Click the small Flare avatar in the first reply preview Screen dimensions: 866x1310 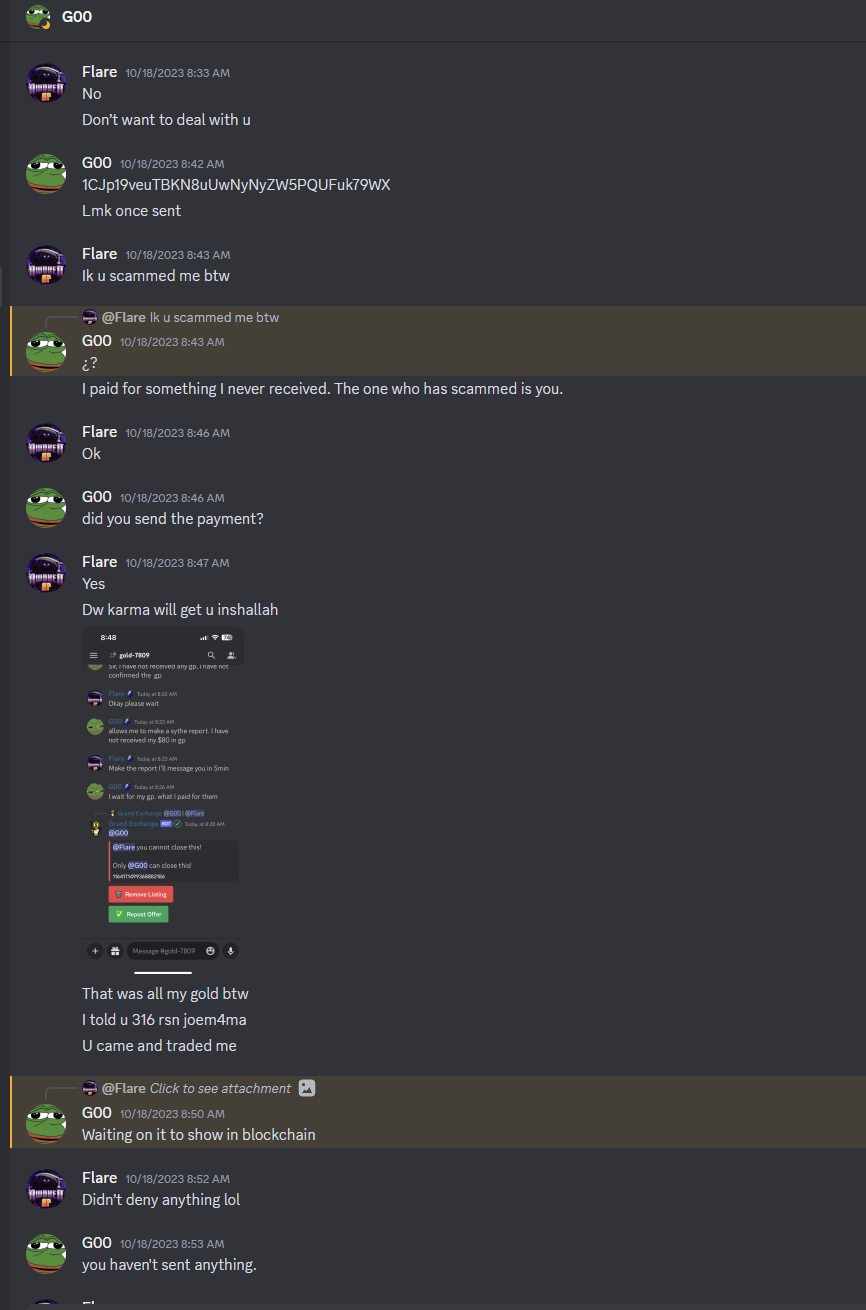89,317
